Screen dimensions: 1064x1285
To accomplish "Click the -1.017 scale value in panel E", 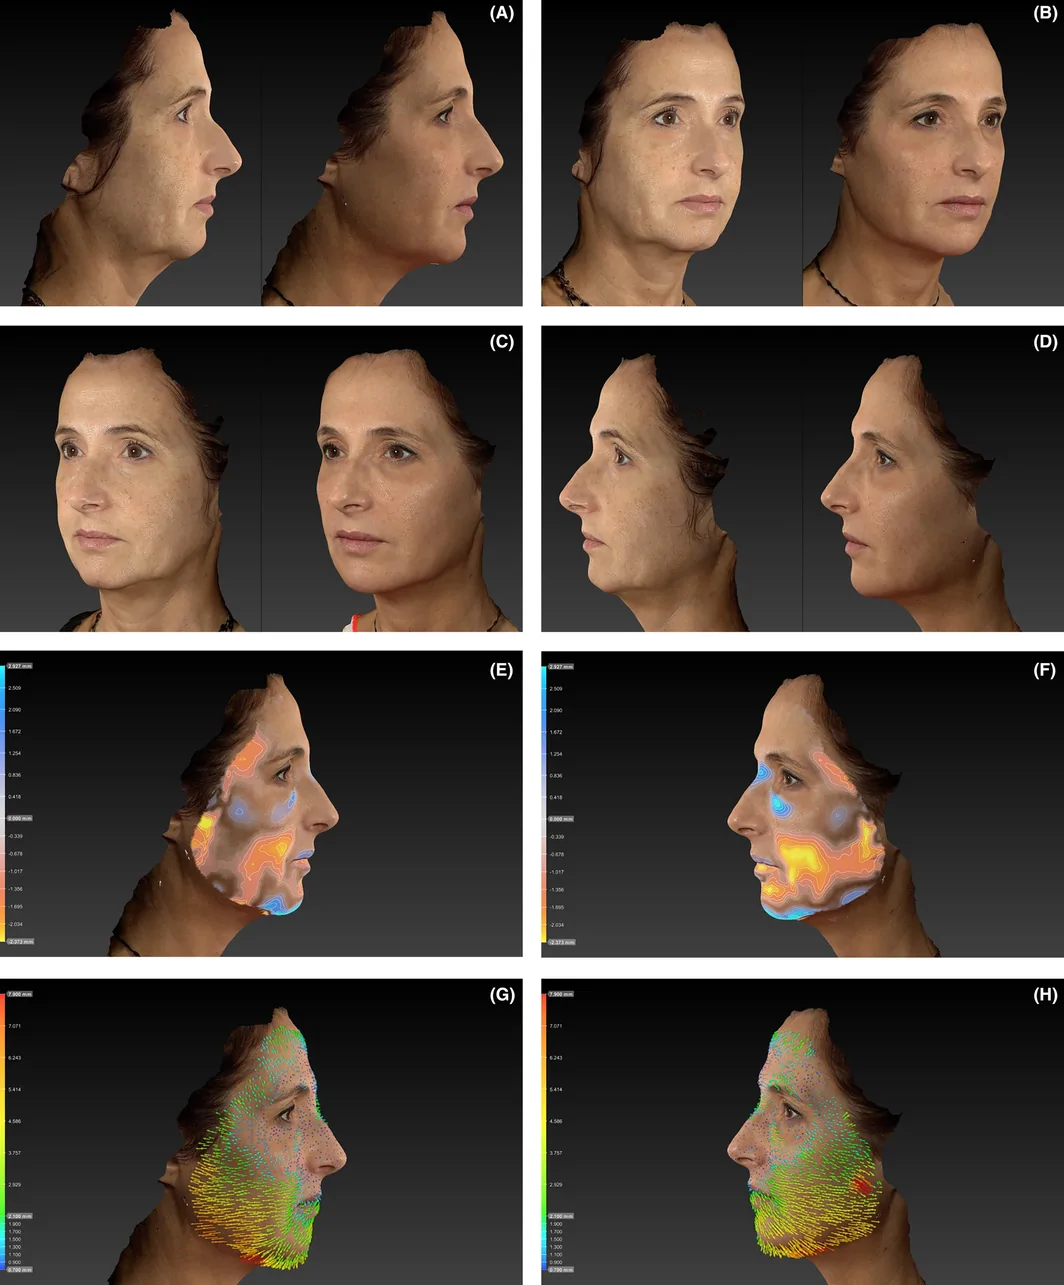I will 16,872.
